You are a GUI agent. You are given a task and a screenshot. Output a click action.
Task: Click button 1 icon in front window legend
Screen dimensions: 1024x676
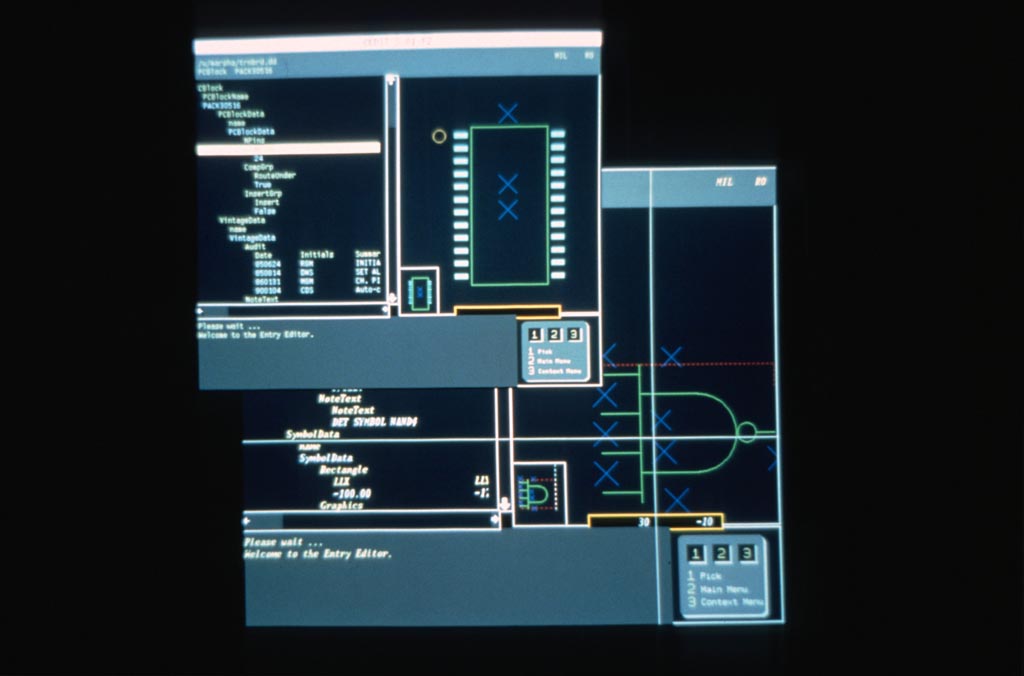[535, 335]
